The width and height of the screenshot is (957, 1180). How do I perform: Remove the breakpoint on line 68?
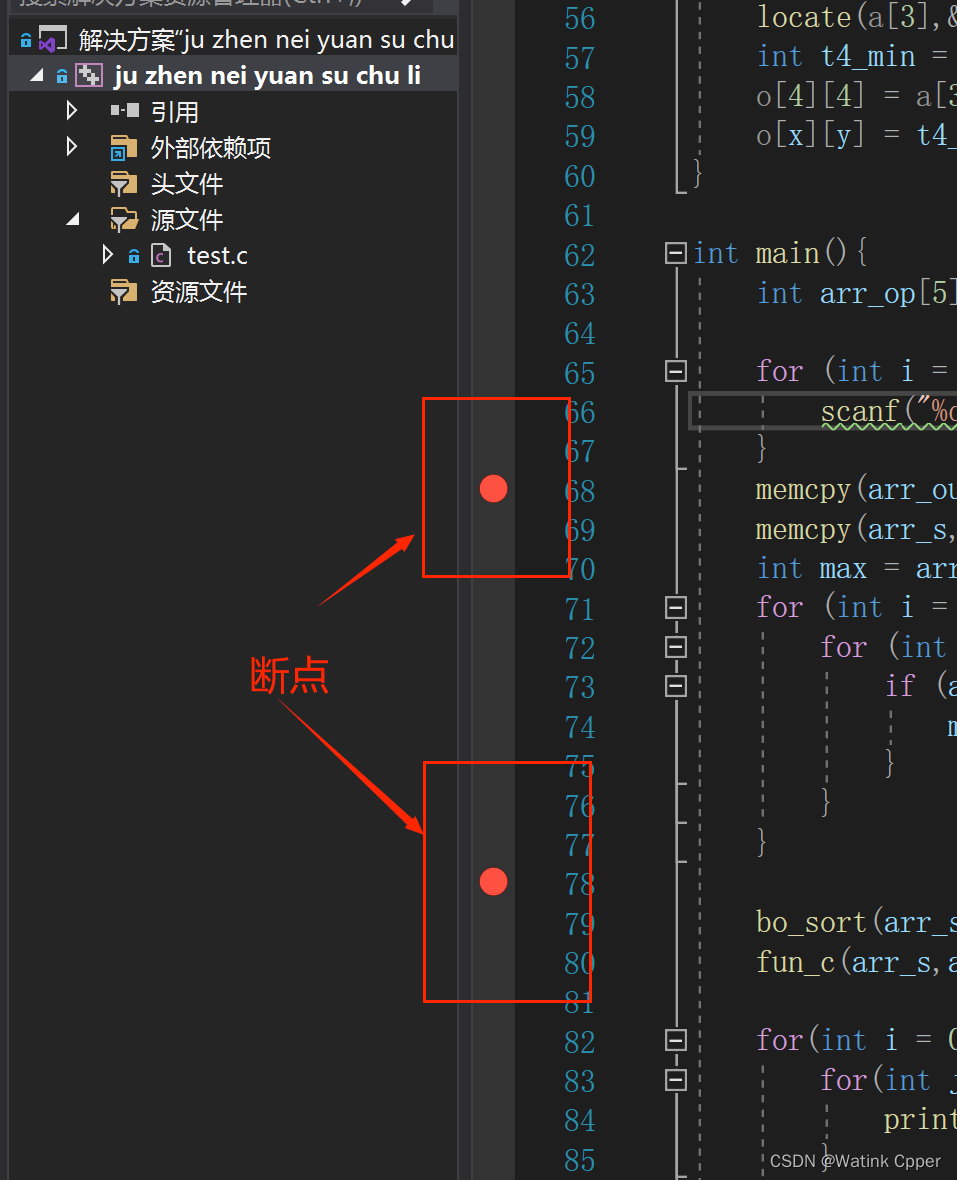[x=494, y=488]
